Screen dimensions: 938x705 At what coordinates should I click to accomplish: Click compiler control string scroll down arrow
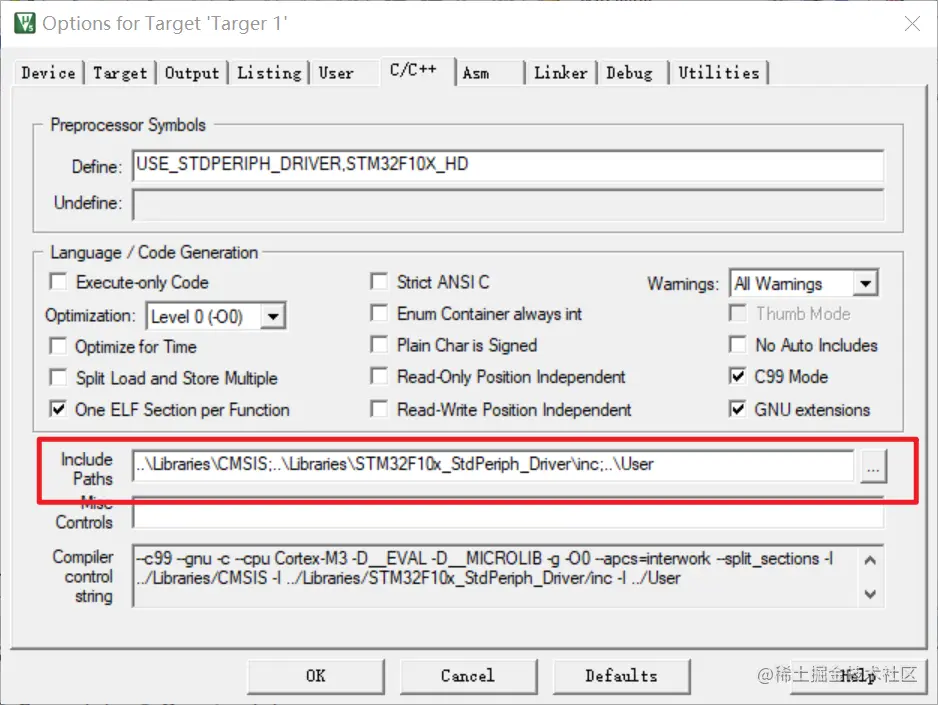(x=870, y=594)
